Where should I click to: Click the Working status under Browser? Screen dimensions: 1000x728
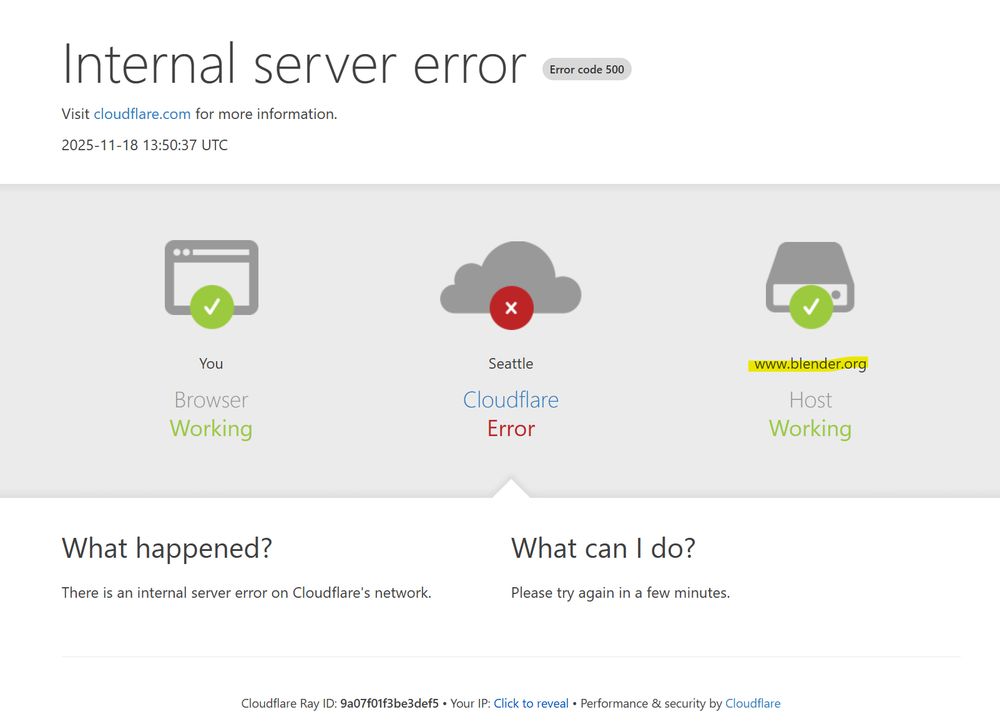(211, 428)
